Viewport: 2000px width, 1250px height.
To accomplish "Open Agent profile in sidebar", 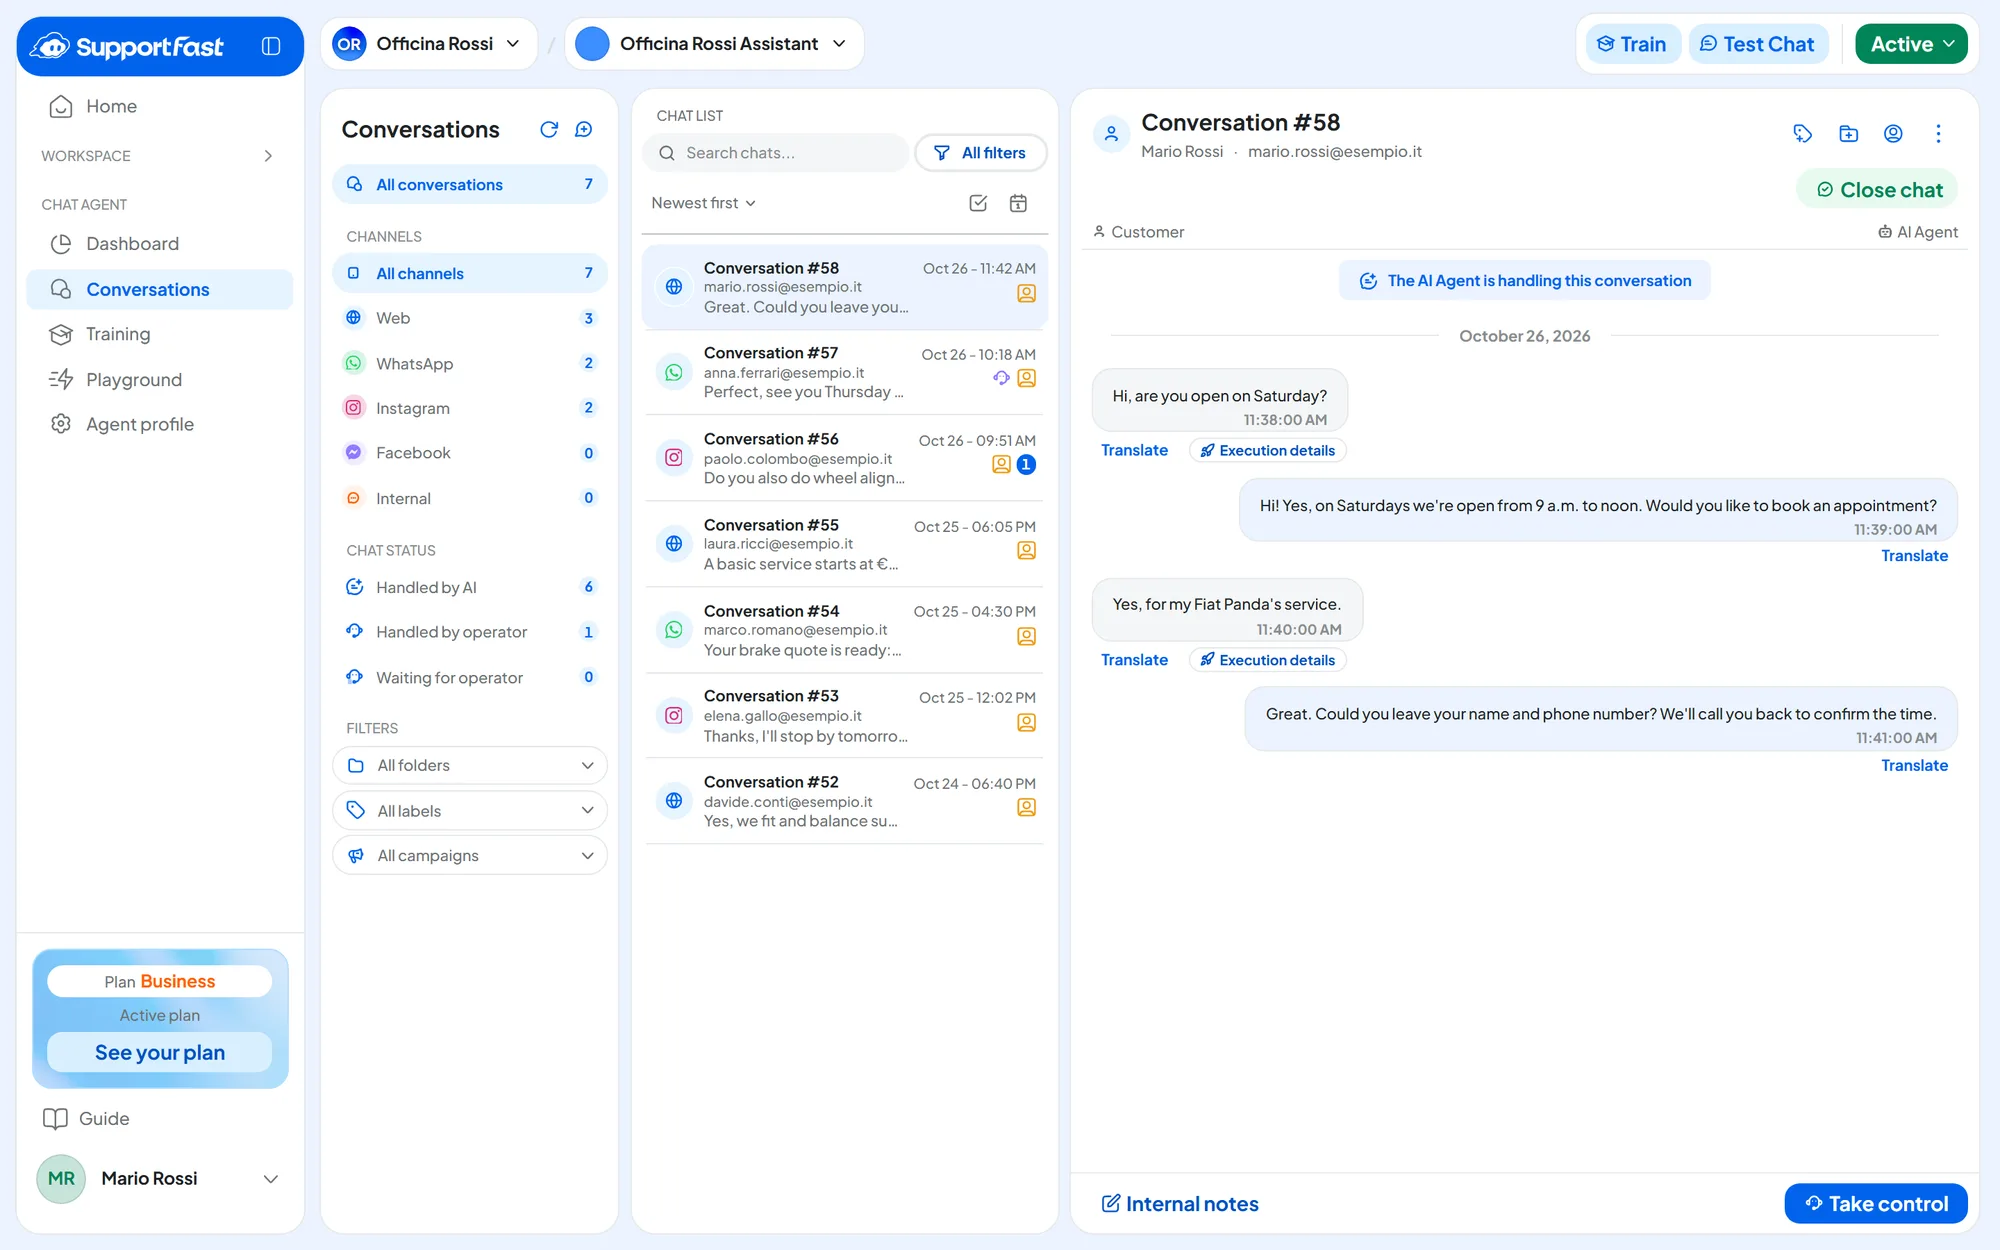I will pos(160,424).
